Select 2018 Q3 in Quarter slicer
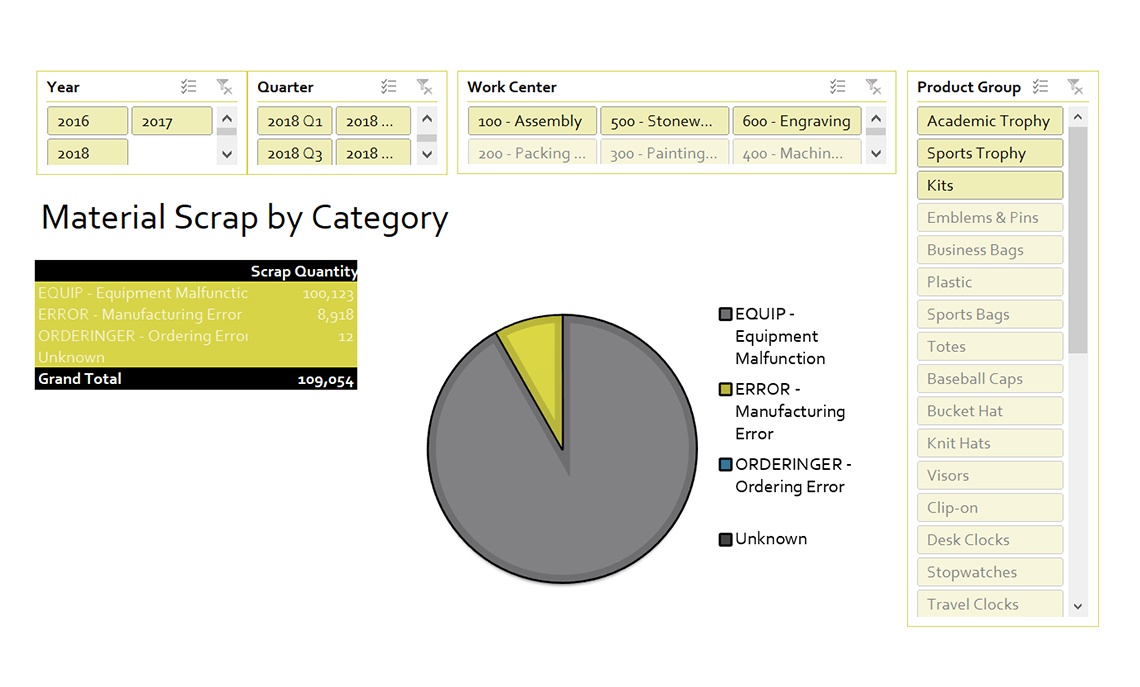Screen dimensions: 1140x687 point(294,152)
